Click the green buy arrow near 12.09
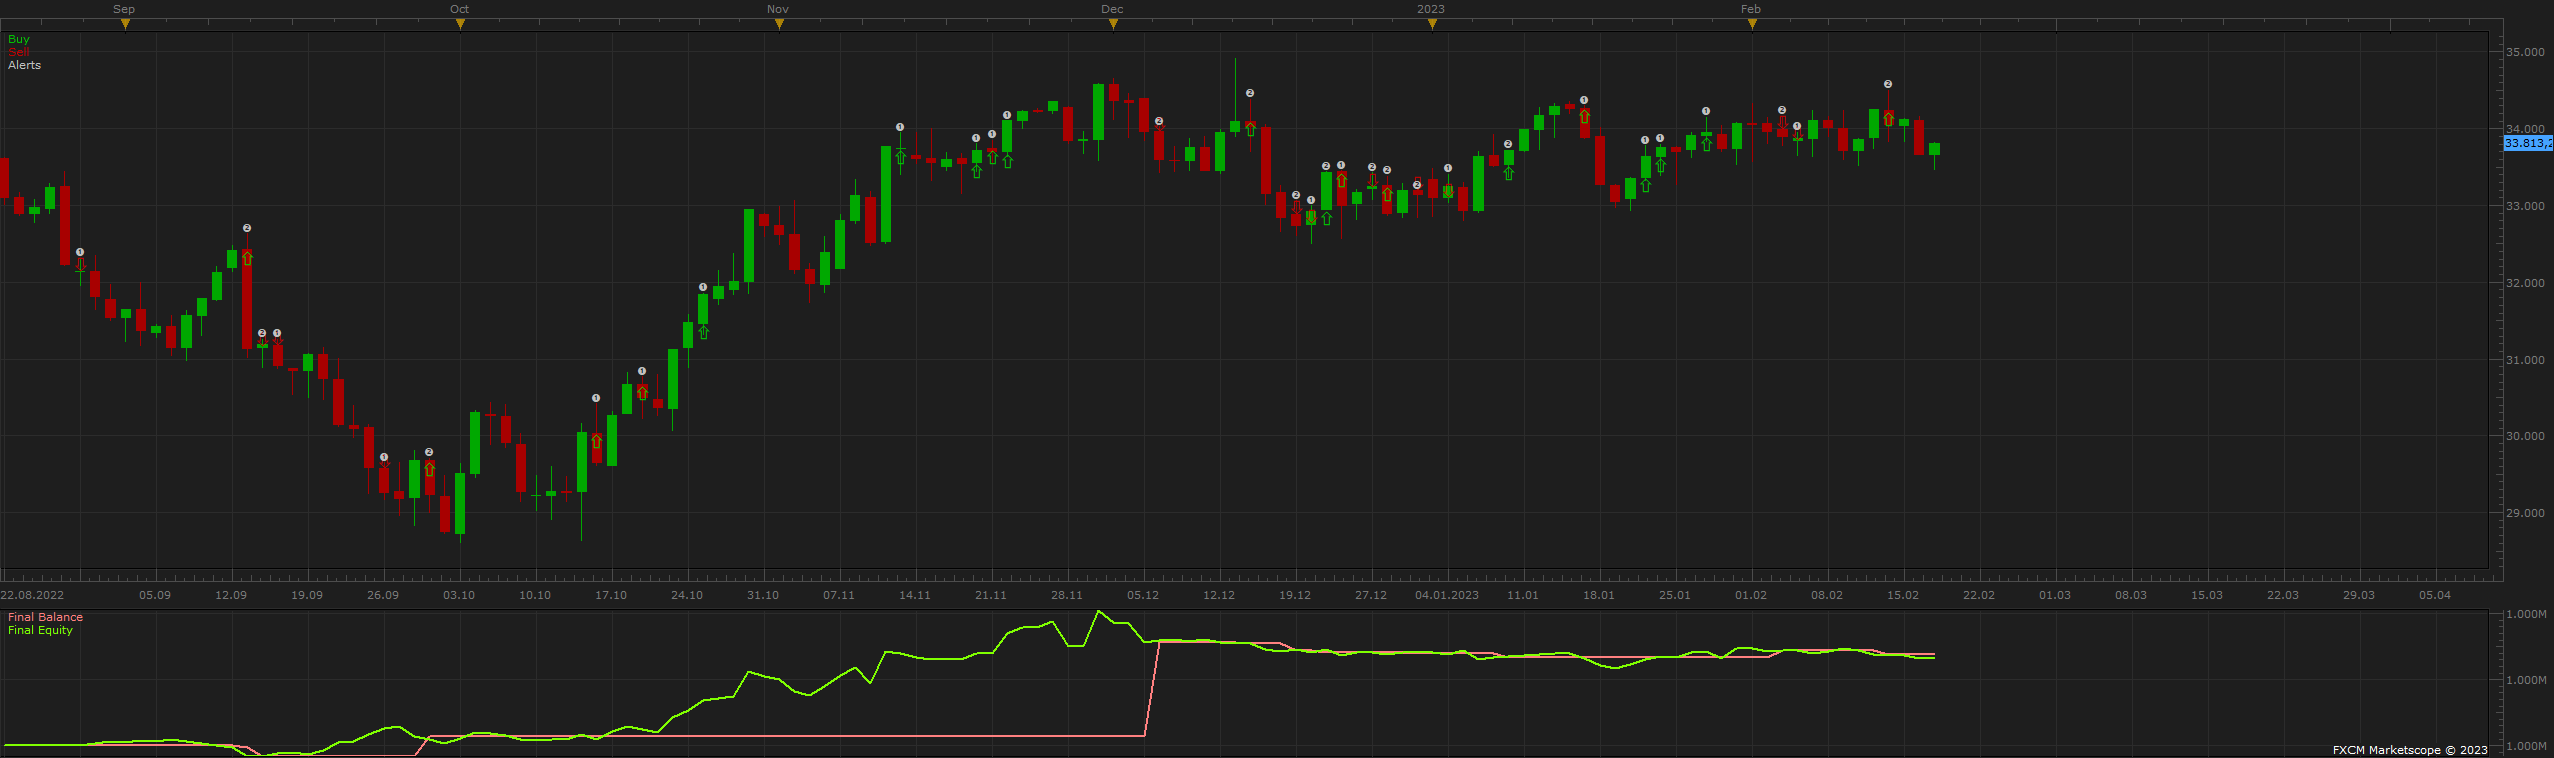2554x758 pixels. coord(247,258)
